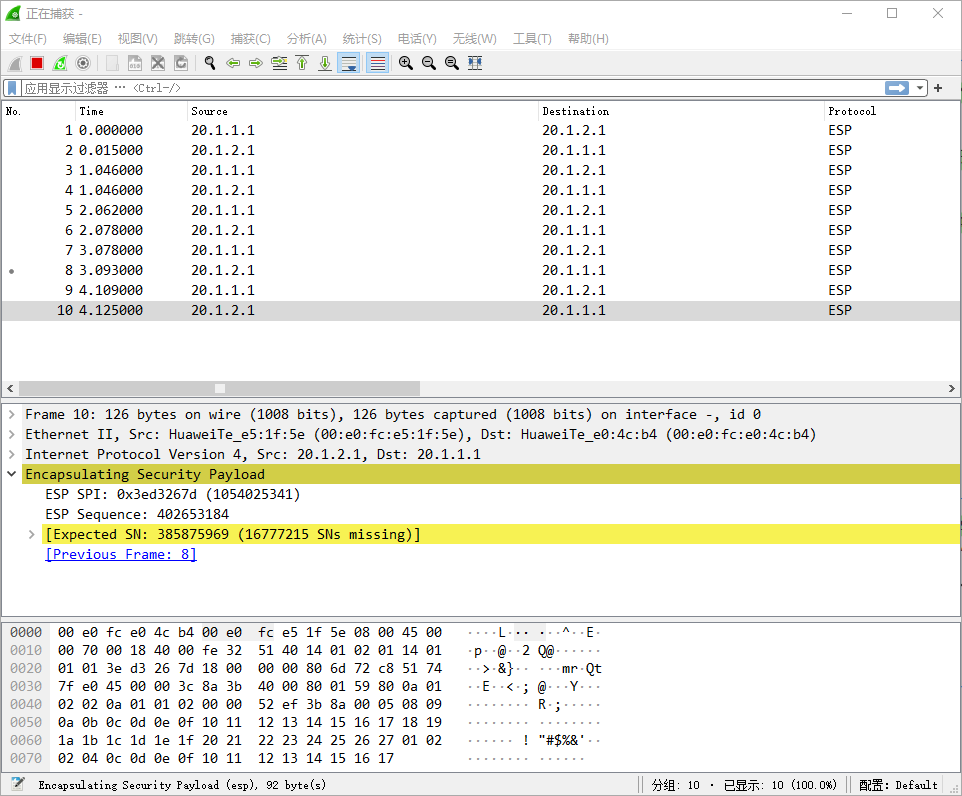962x796 pixels.
Task: Stop the running capture with red square
Action: (37, 63)
